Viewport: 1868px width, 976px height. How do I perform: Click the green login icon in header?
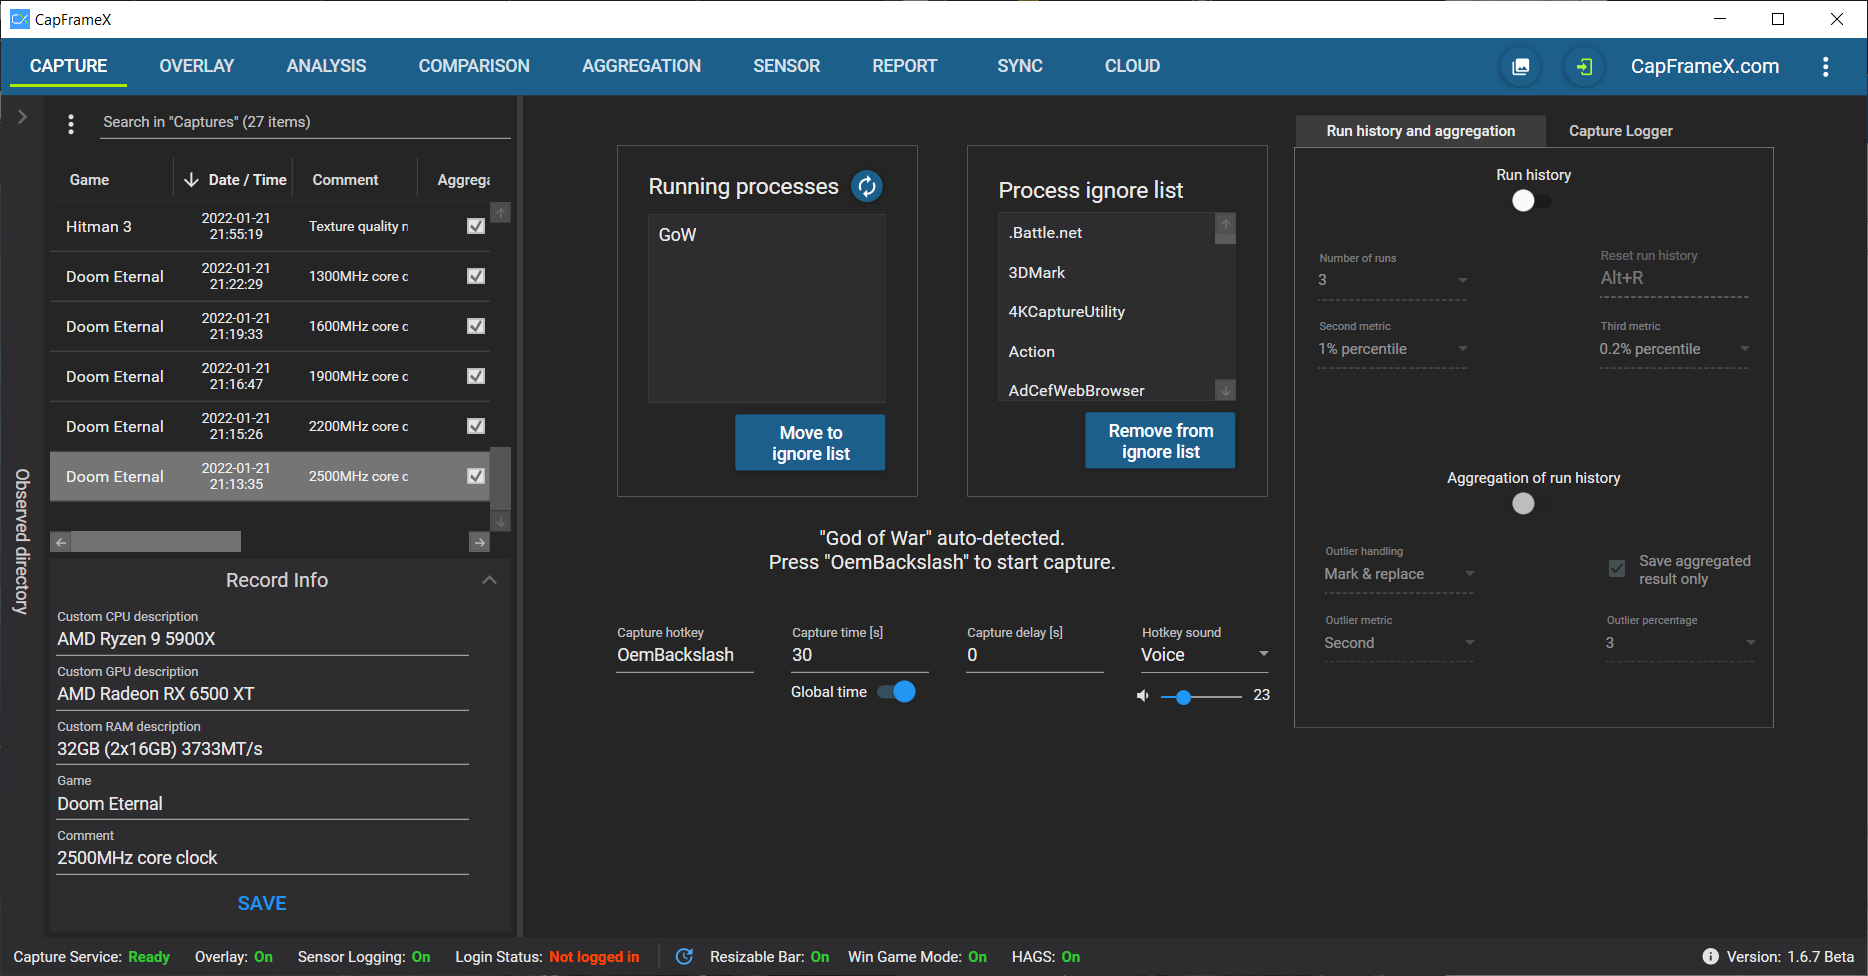(1584, 67)
